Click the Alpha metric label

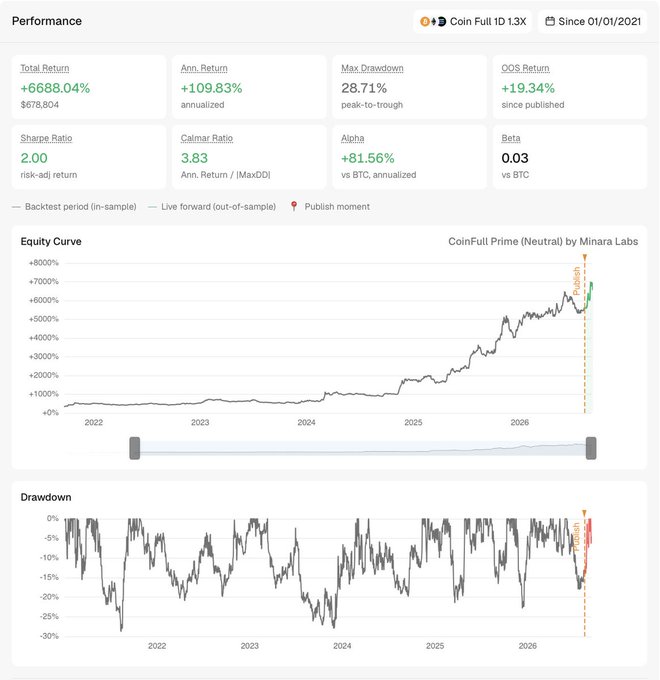tap(353, 138)
